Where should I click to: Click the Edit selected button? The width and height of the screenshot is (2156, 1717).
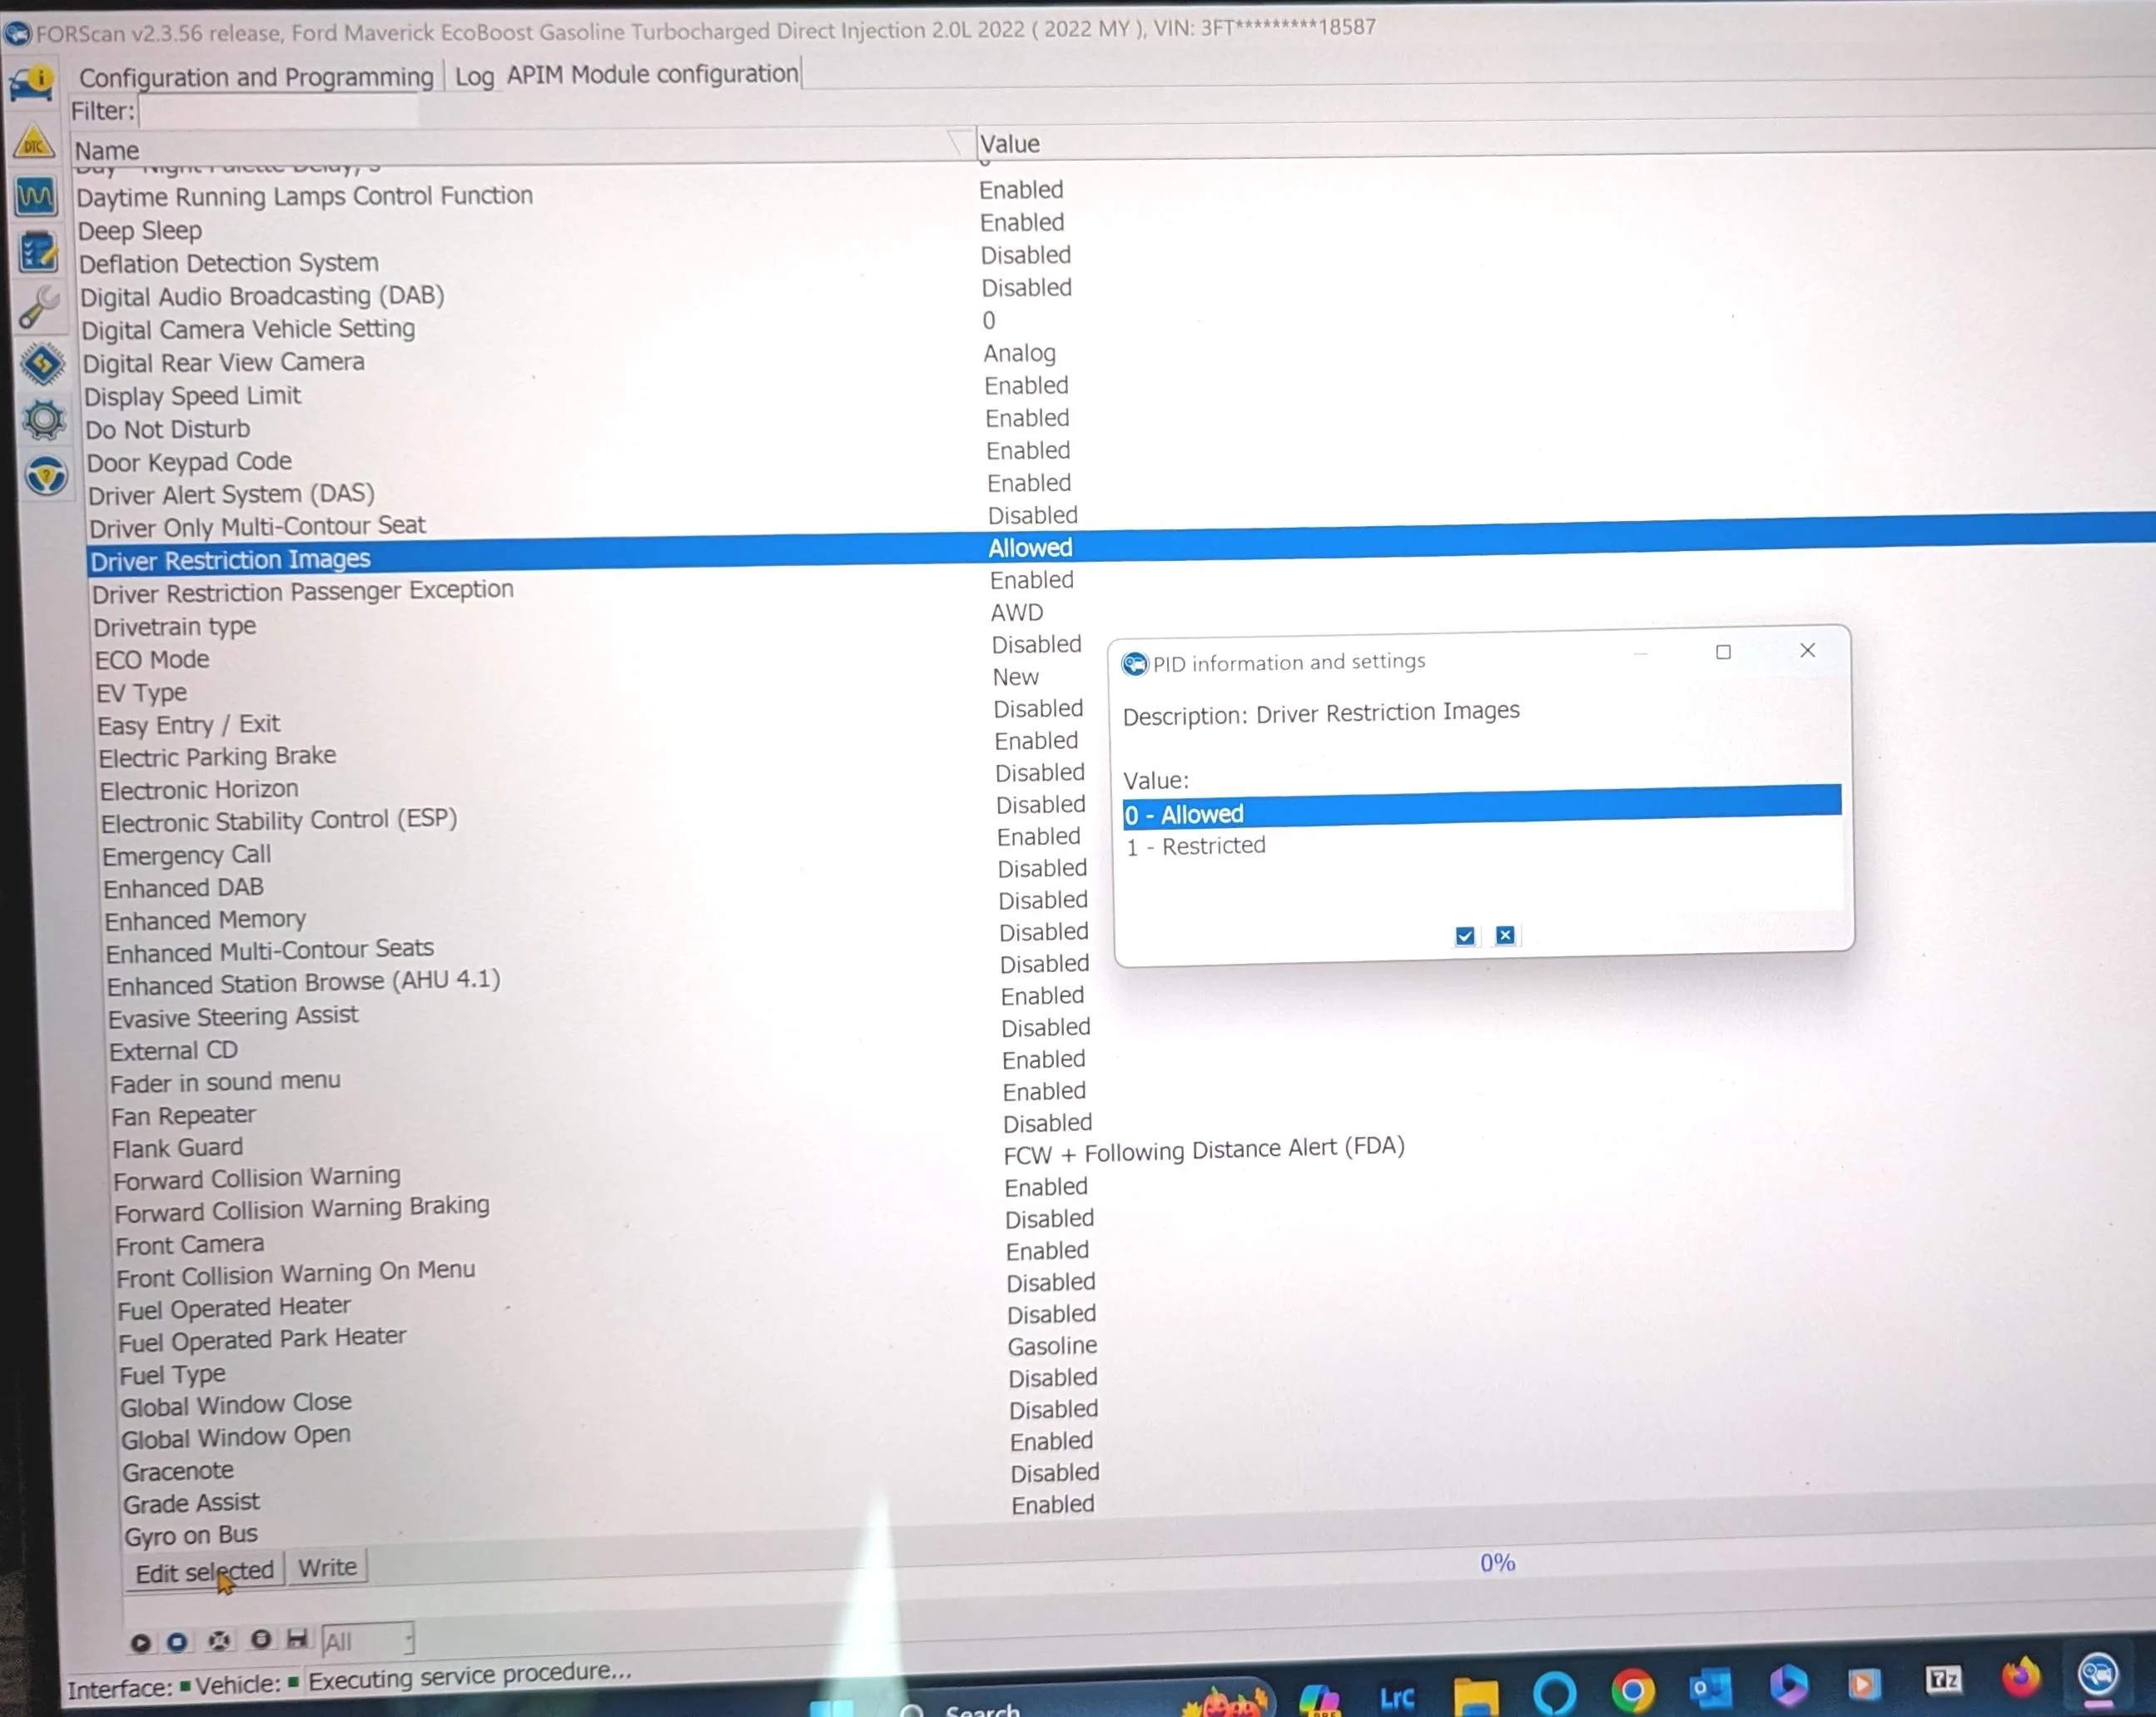[204, 1571]
